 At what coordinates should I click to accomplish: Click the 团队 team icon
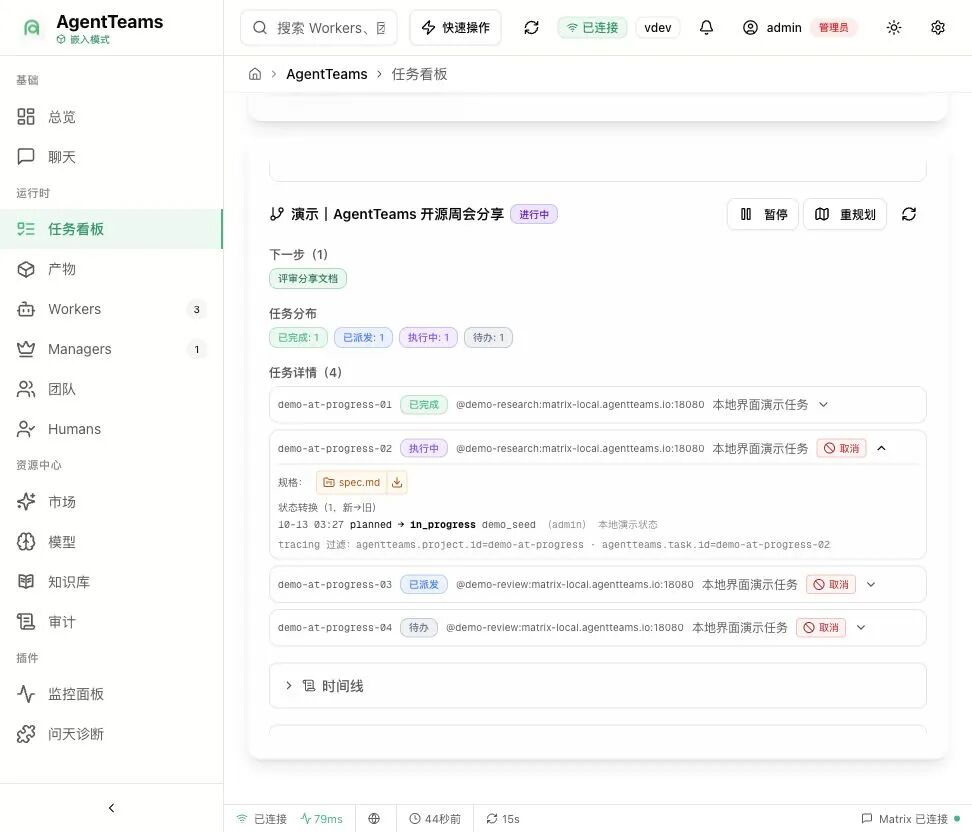(x=26, y=389)
